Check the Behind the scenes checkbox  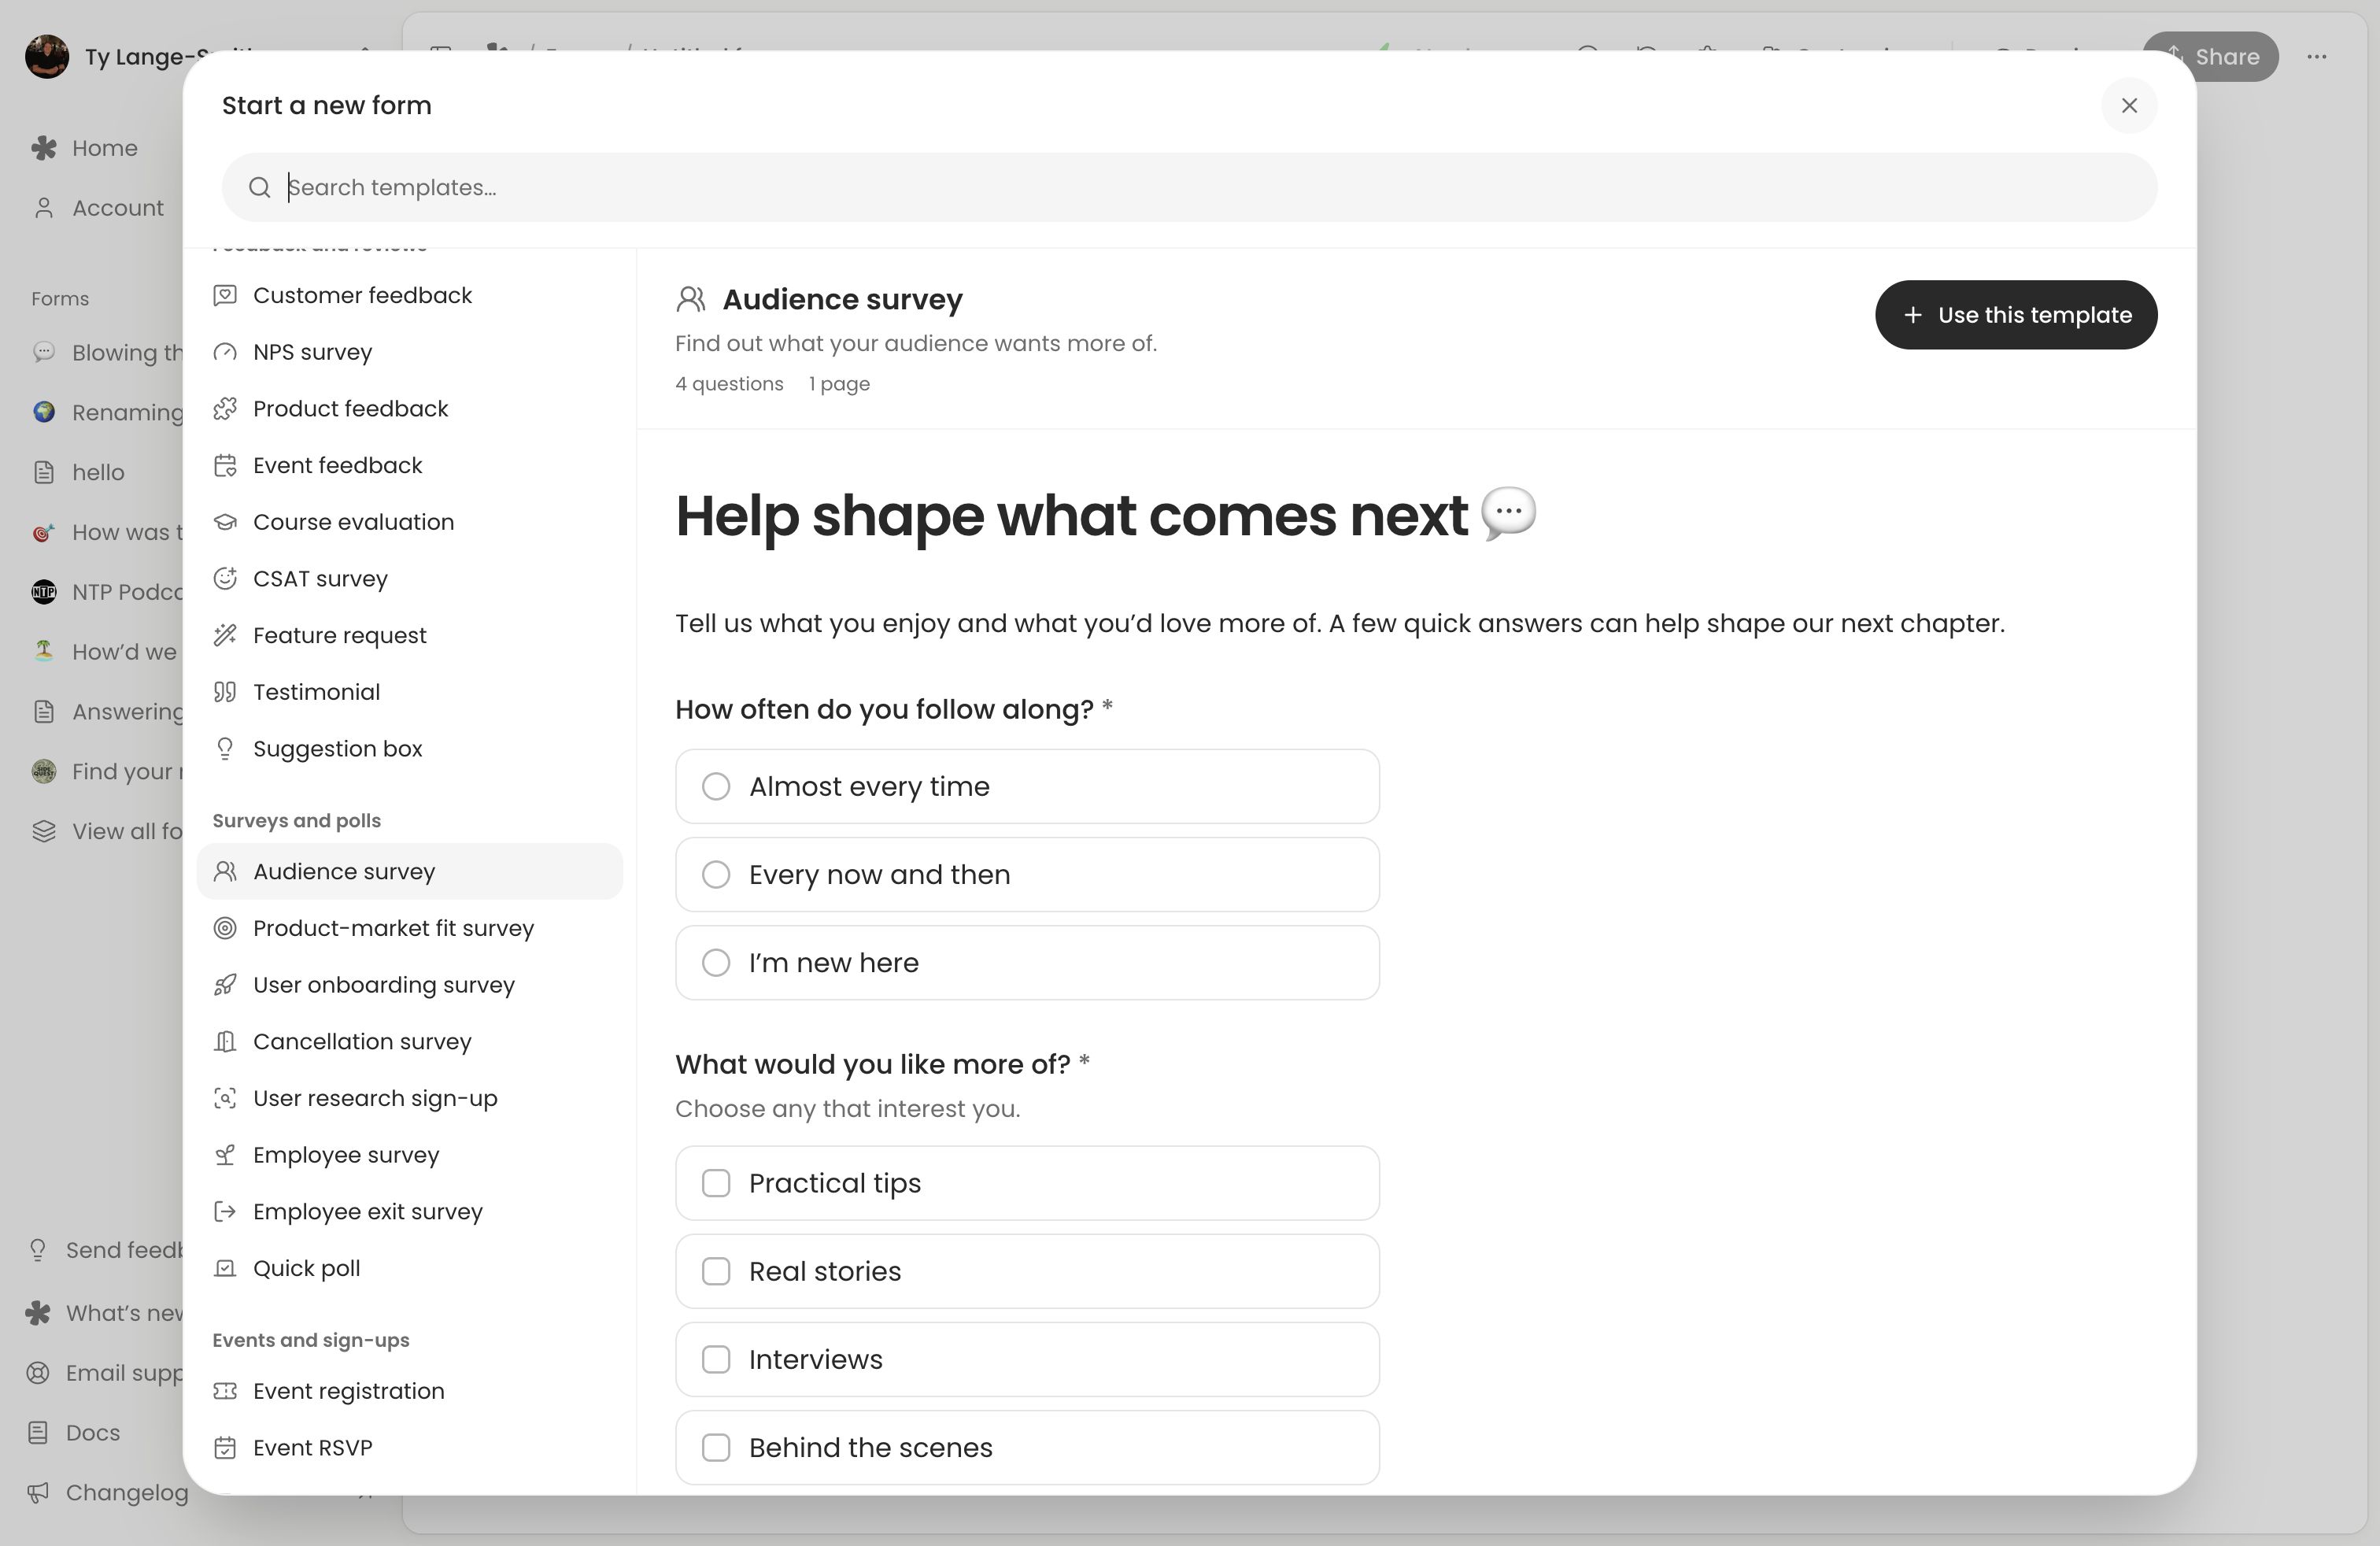tap(715, 1448)
